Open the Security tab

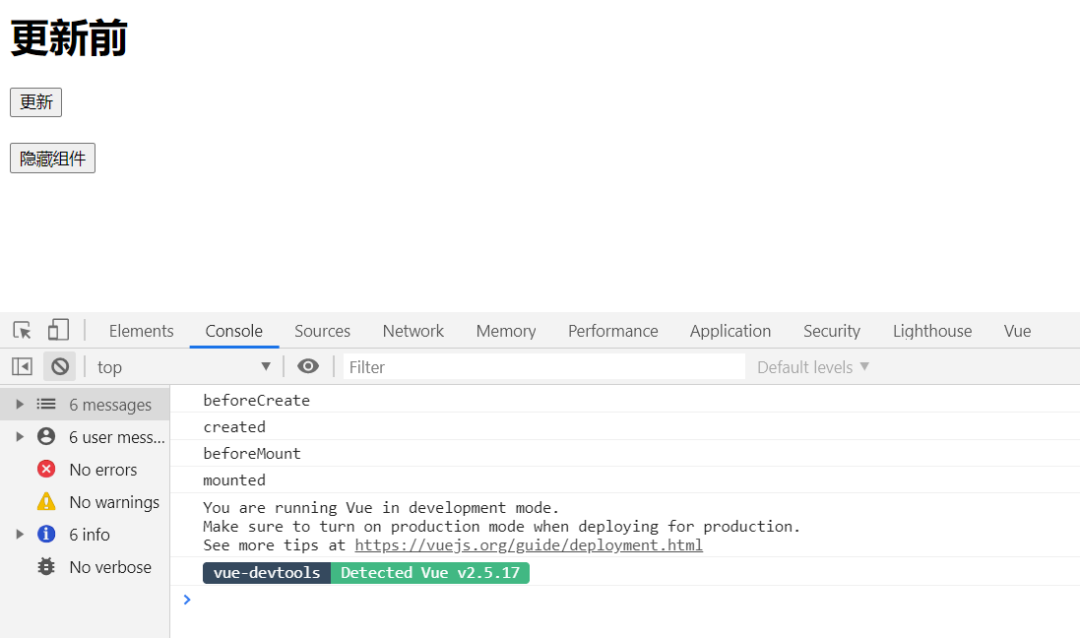tap(831, 331)
